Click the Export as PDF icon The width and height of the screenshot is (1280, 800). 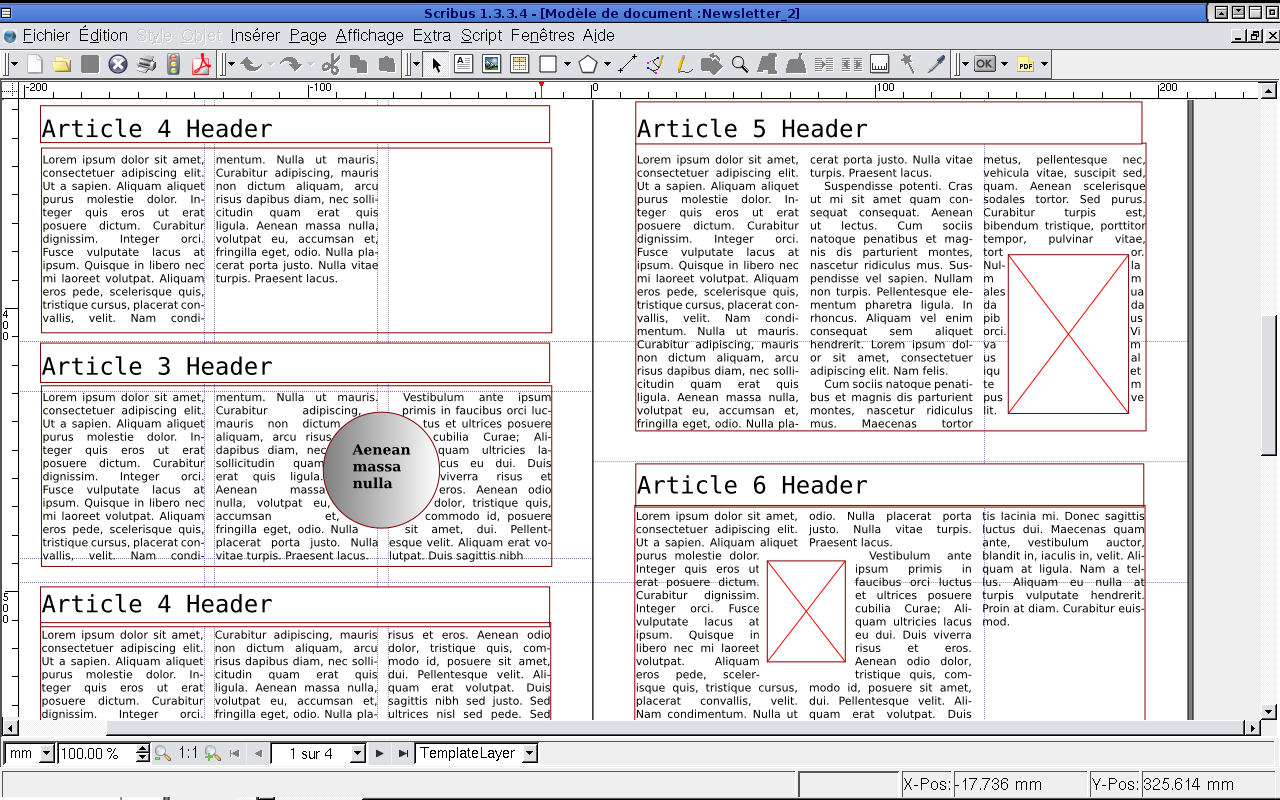201,65
